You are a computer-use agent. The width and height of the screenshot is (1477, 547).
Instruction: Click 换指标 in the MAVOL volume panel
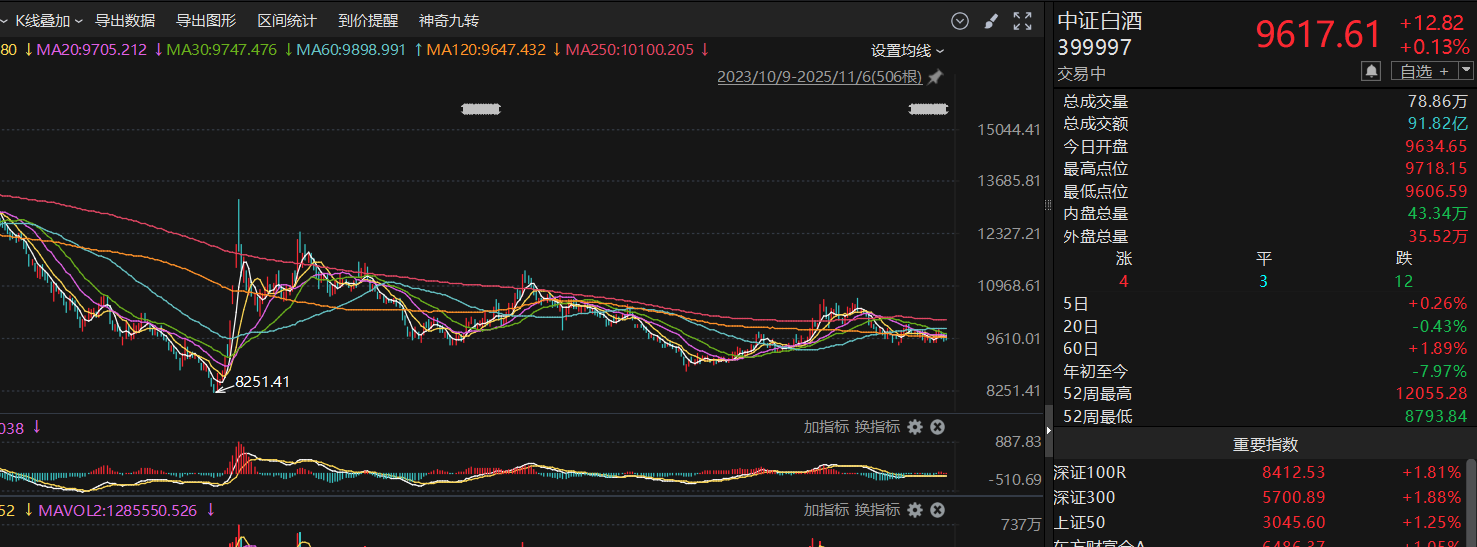[x=878, y=510]
